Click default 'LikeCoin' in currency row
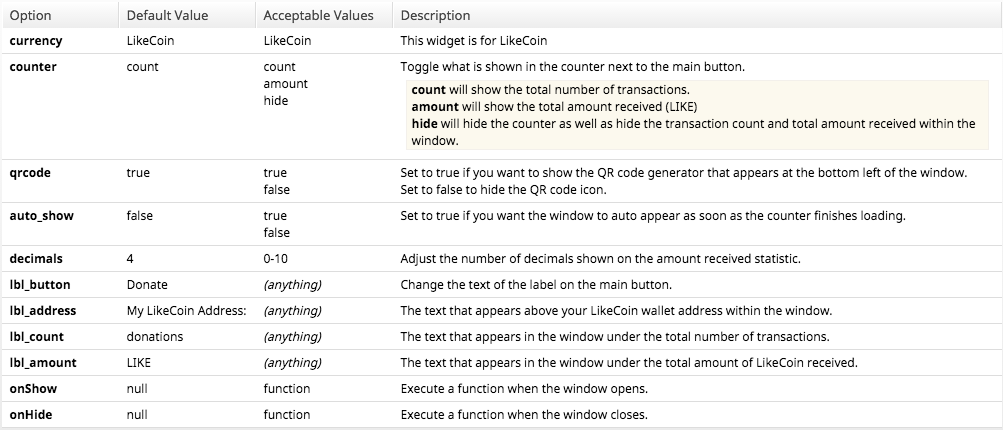This screenshot has width=1003, height=430. tap(150, 41)
